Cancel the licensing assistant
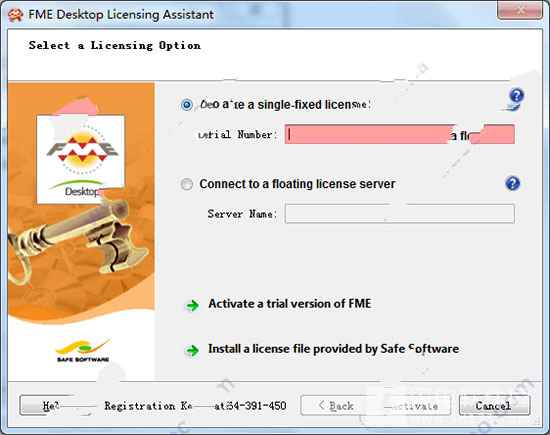 (494, 406)
